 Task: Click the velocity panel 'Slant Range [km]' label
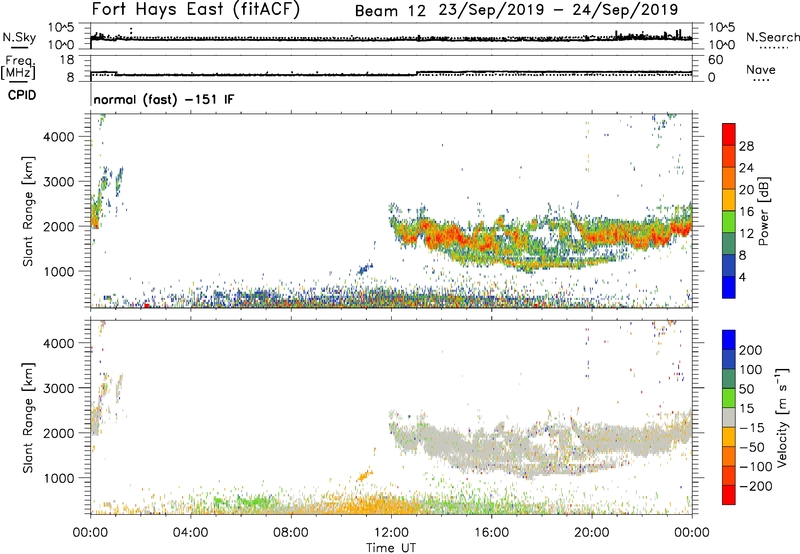point(28,418)
